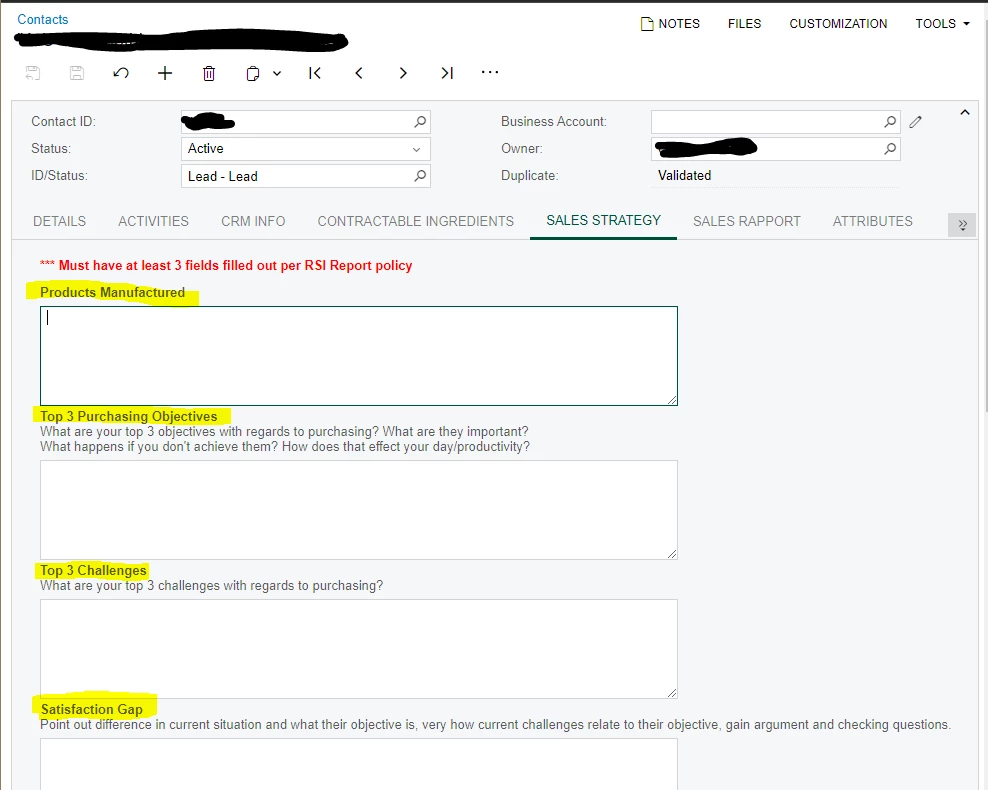Open the Business Account lookup magnifier

click(890, 122)
